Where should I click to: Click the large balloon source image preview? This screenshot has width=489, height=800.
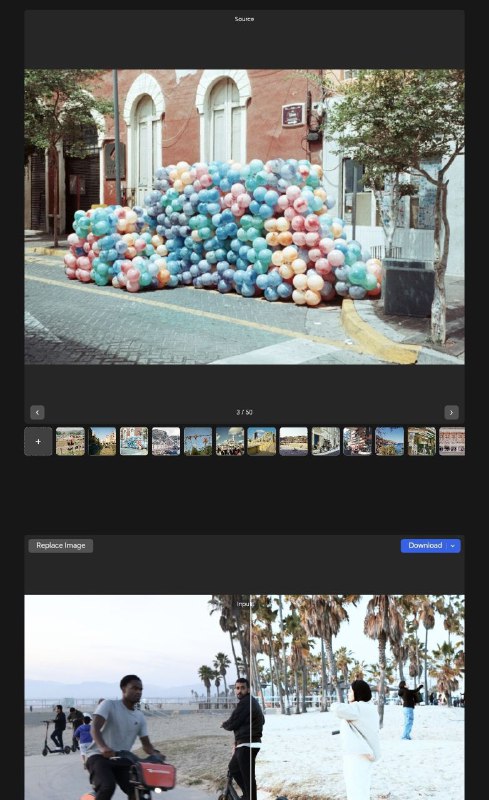pyautogui.click(x=244, y=217)
